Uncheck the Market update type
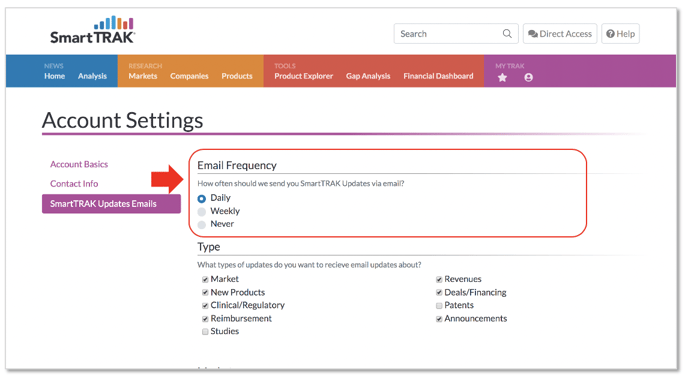This screenshot has height=379, width=688. click(x=205, y=279)
